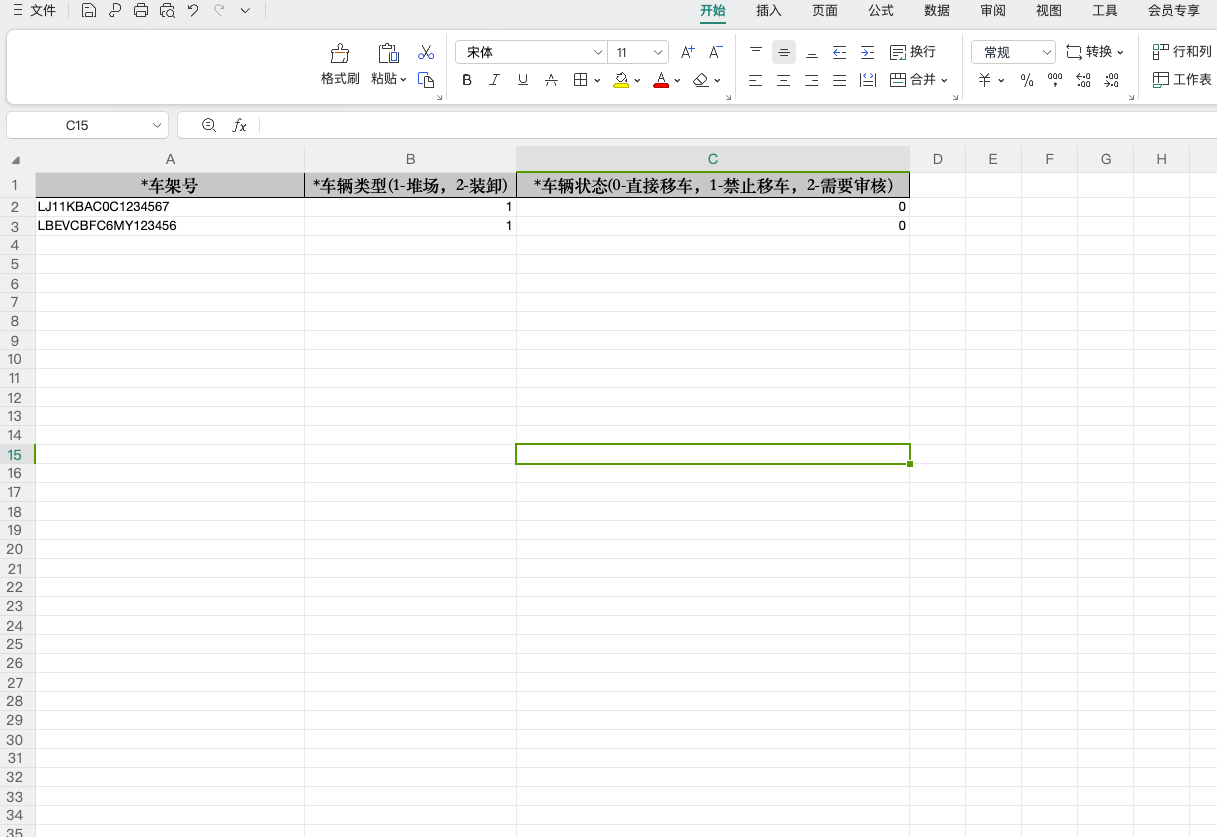Screen dimensions: 1217x837
Task: Switch to the 插入 tab
Action: (769, 11)
